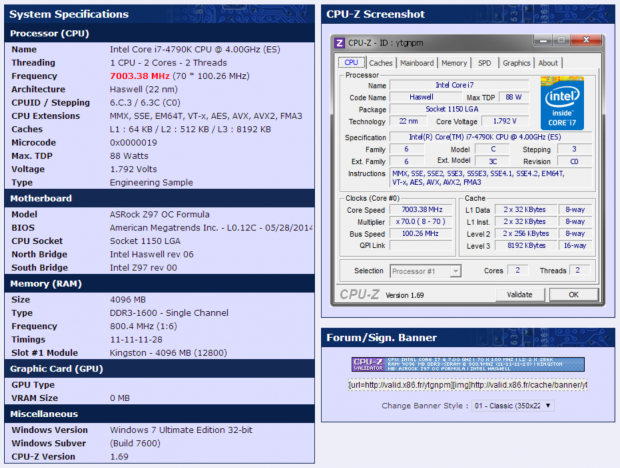The image size is (620, 468).
Task: Click the Specification field in CPU-Z
Action: coord(490,137)
